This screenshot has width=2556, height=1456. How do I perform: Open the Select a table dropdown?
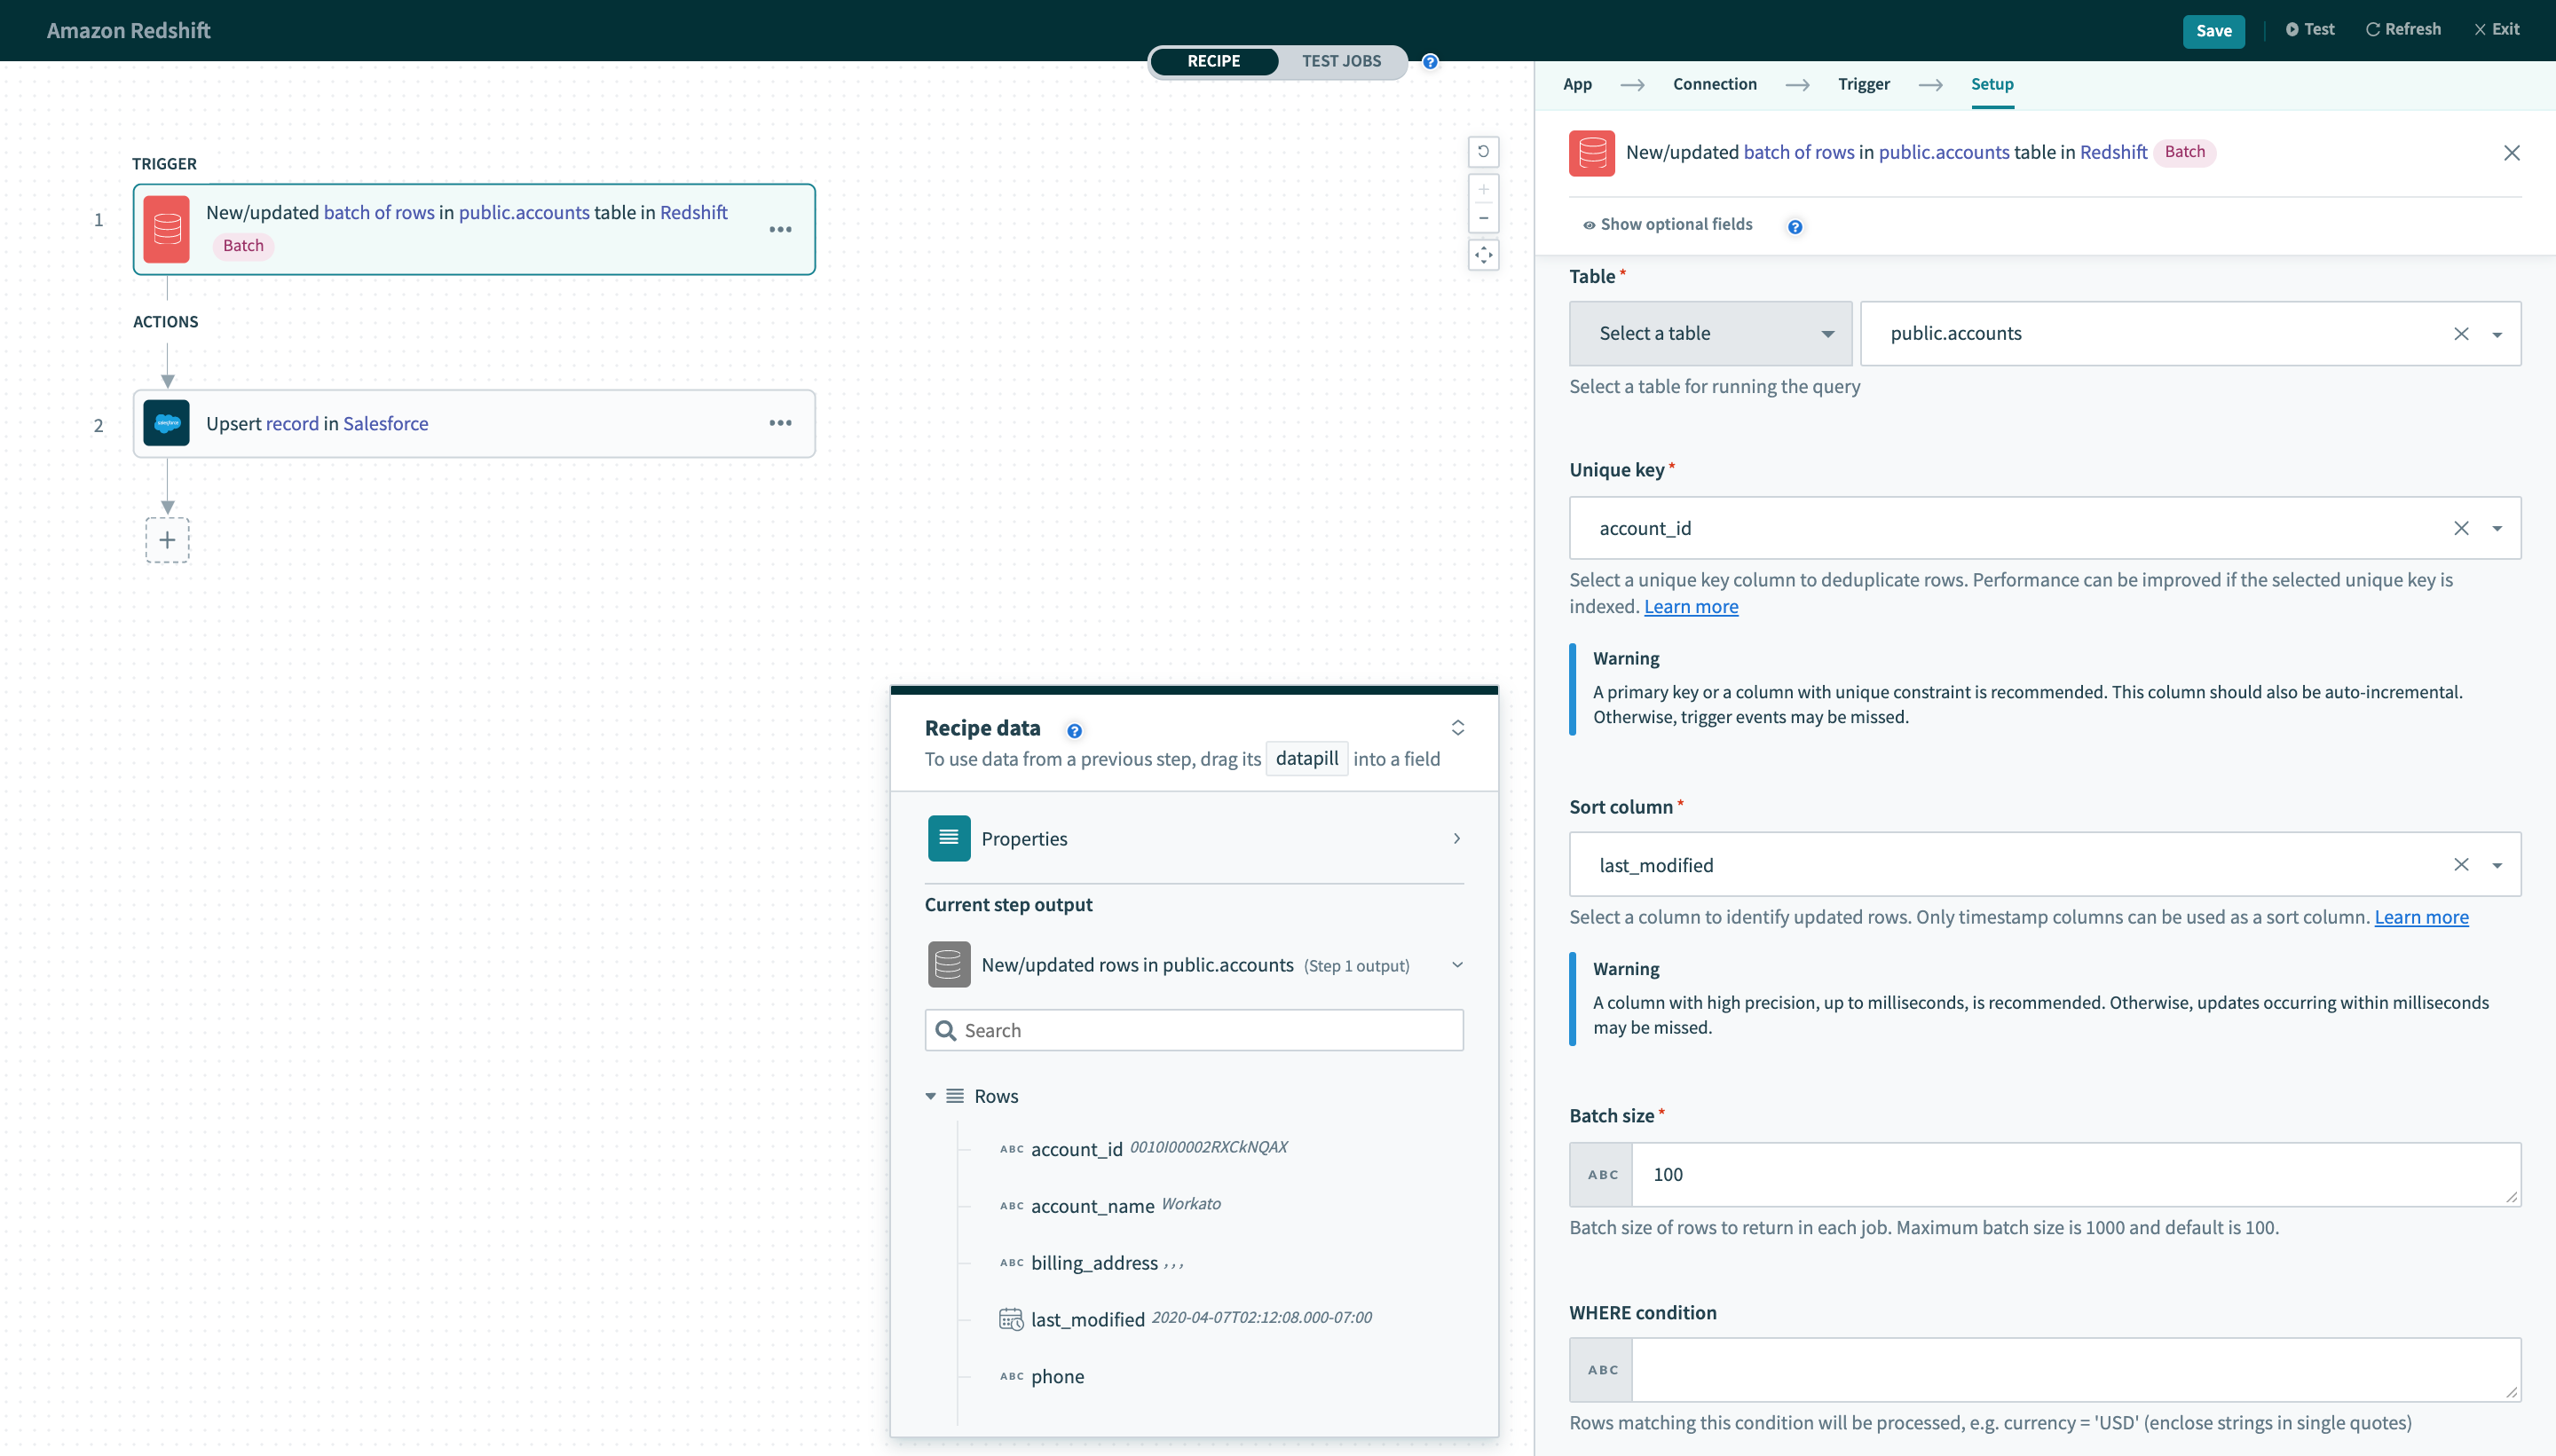1710,333
